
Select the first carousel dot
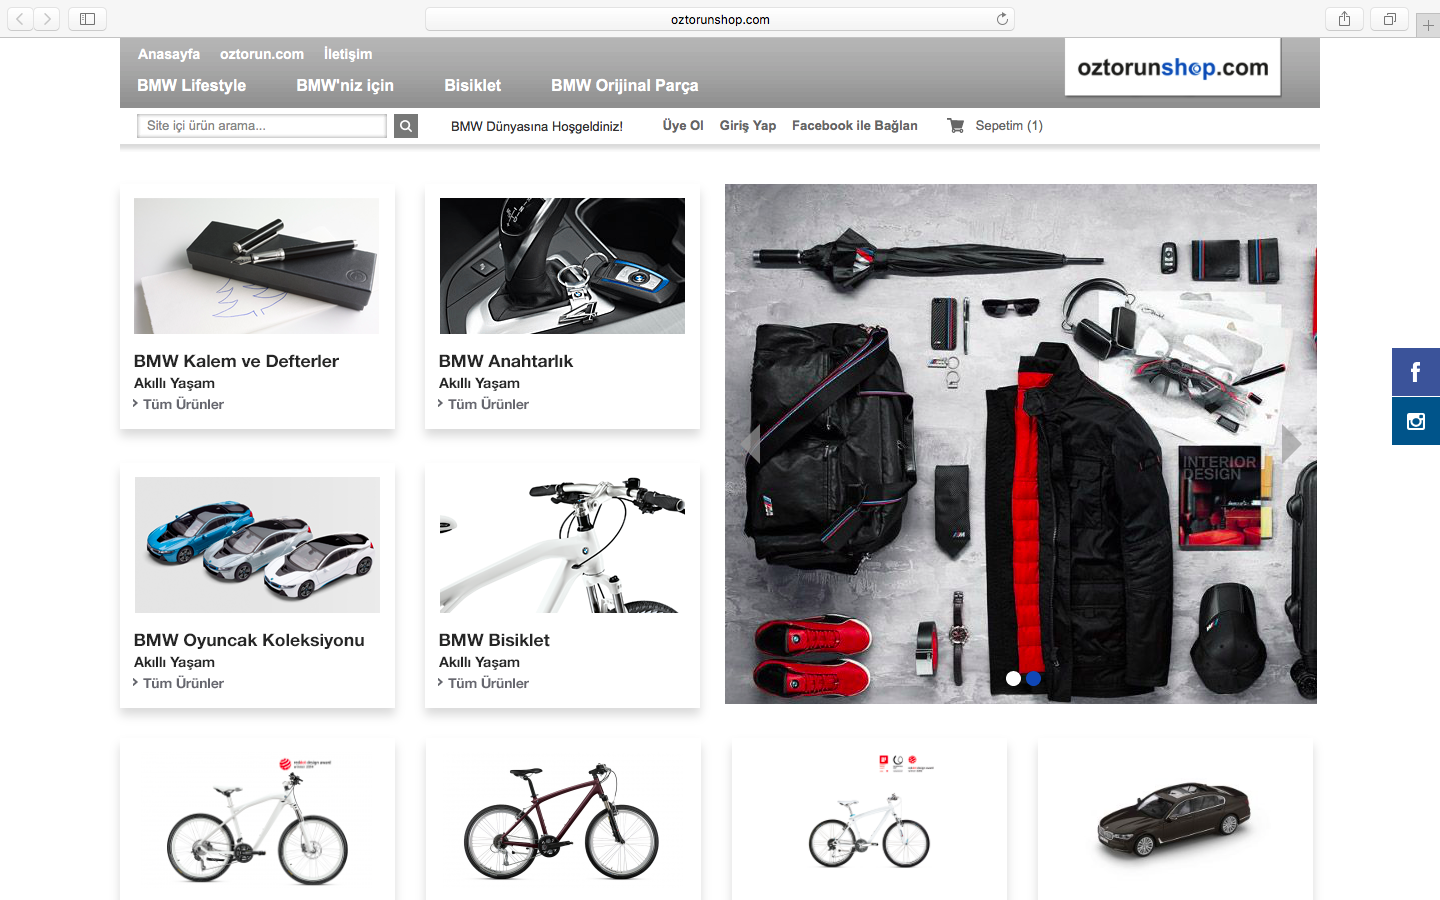(x=1013, y=678)
